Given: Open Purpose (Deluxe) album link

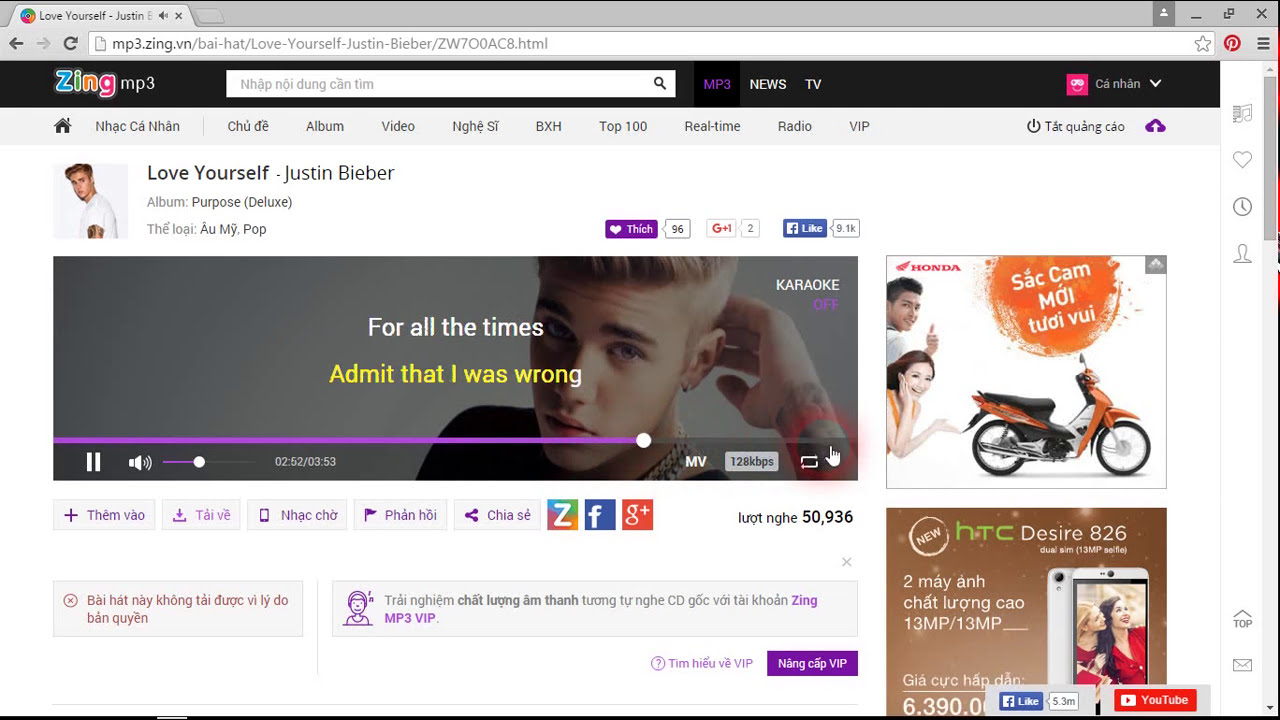Looking at the screenshot, I should point(242,202).
